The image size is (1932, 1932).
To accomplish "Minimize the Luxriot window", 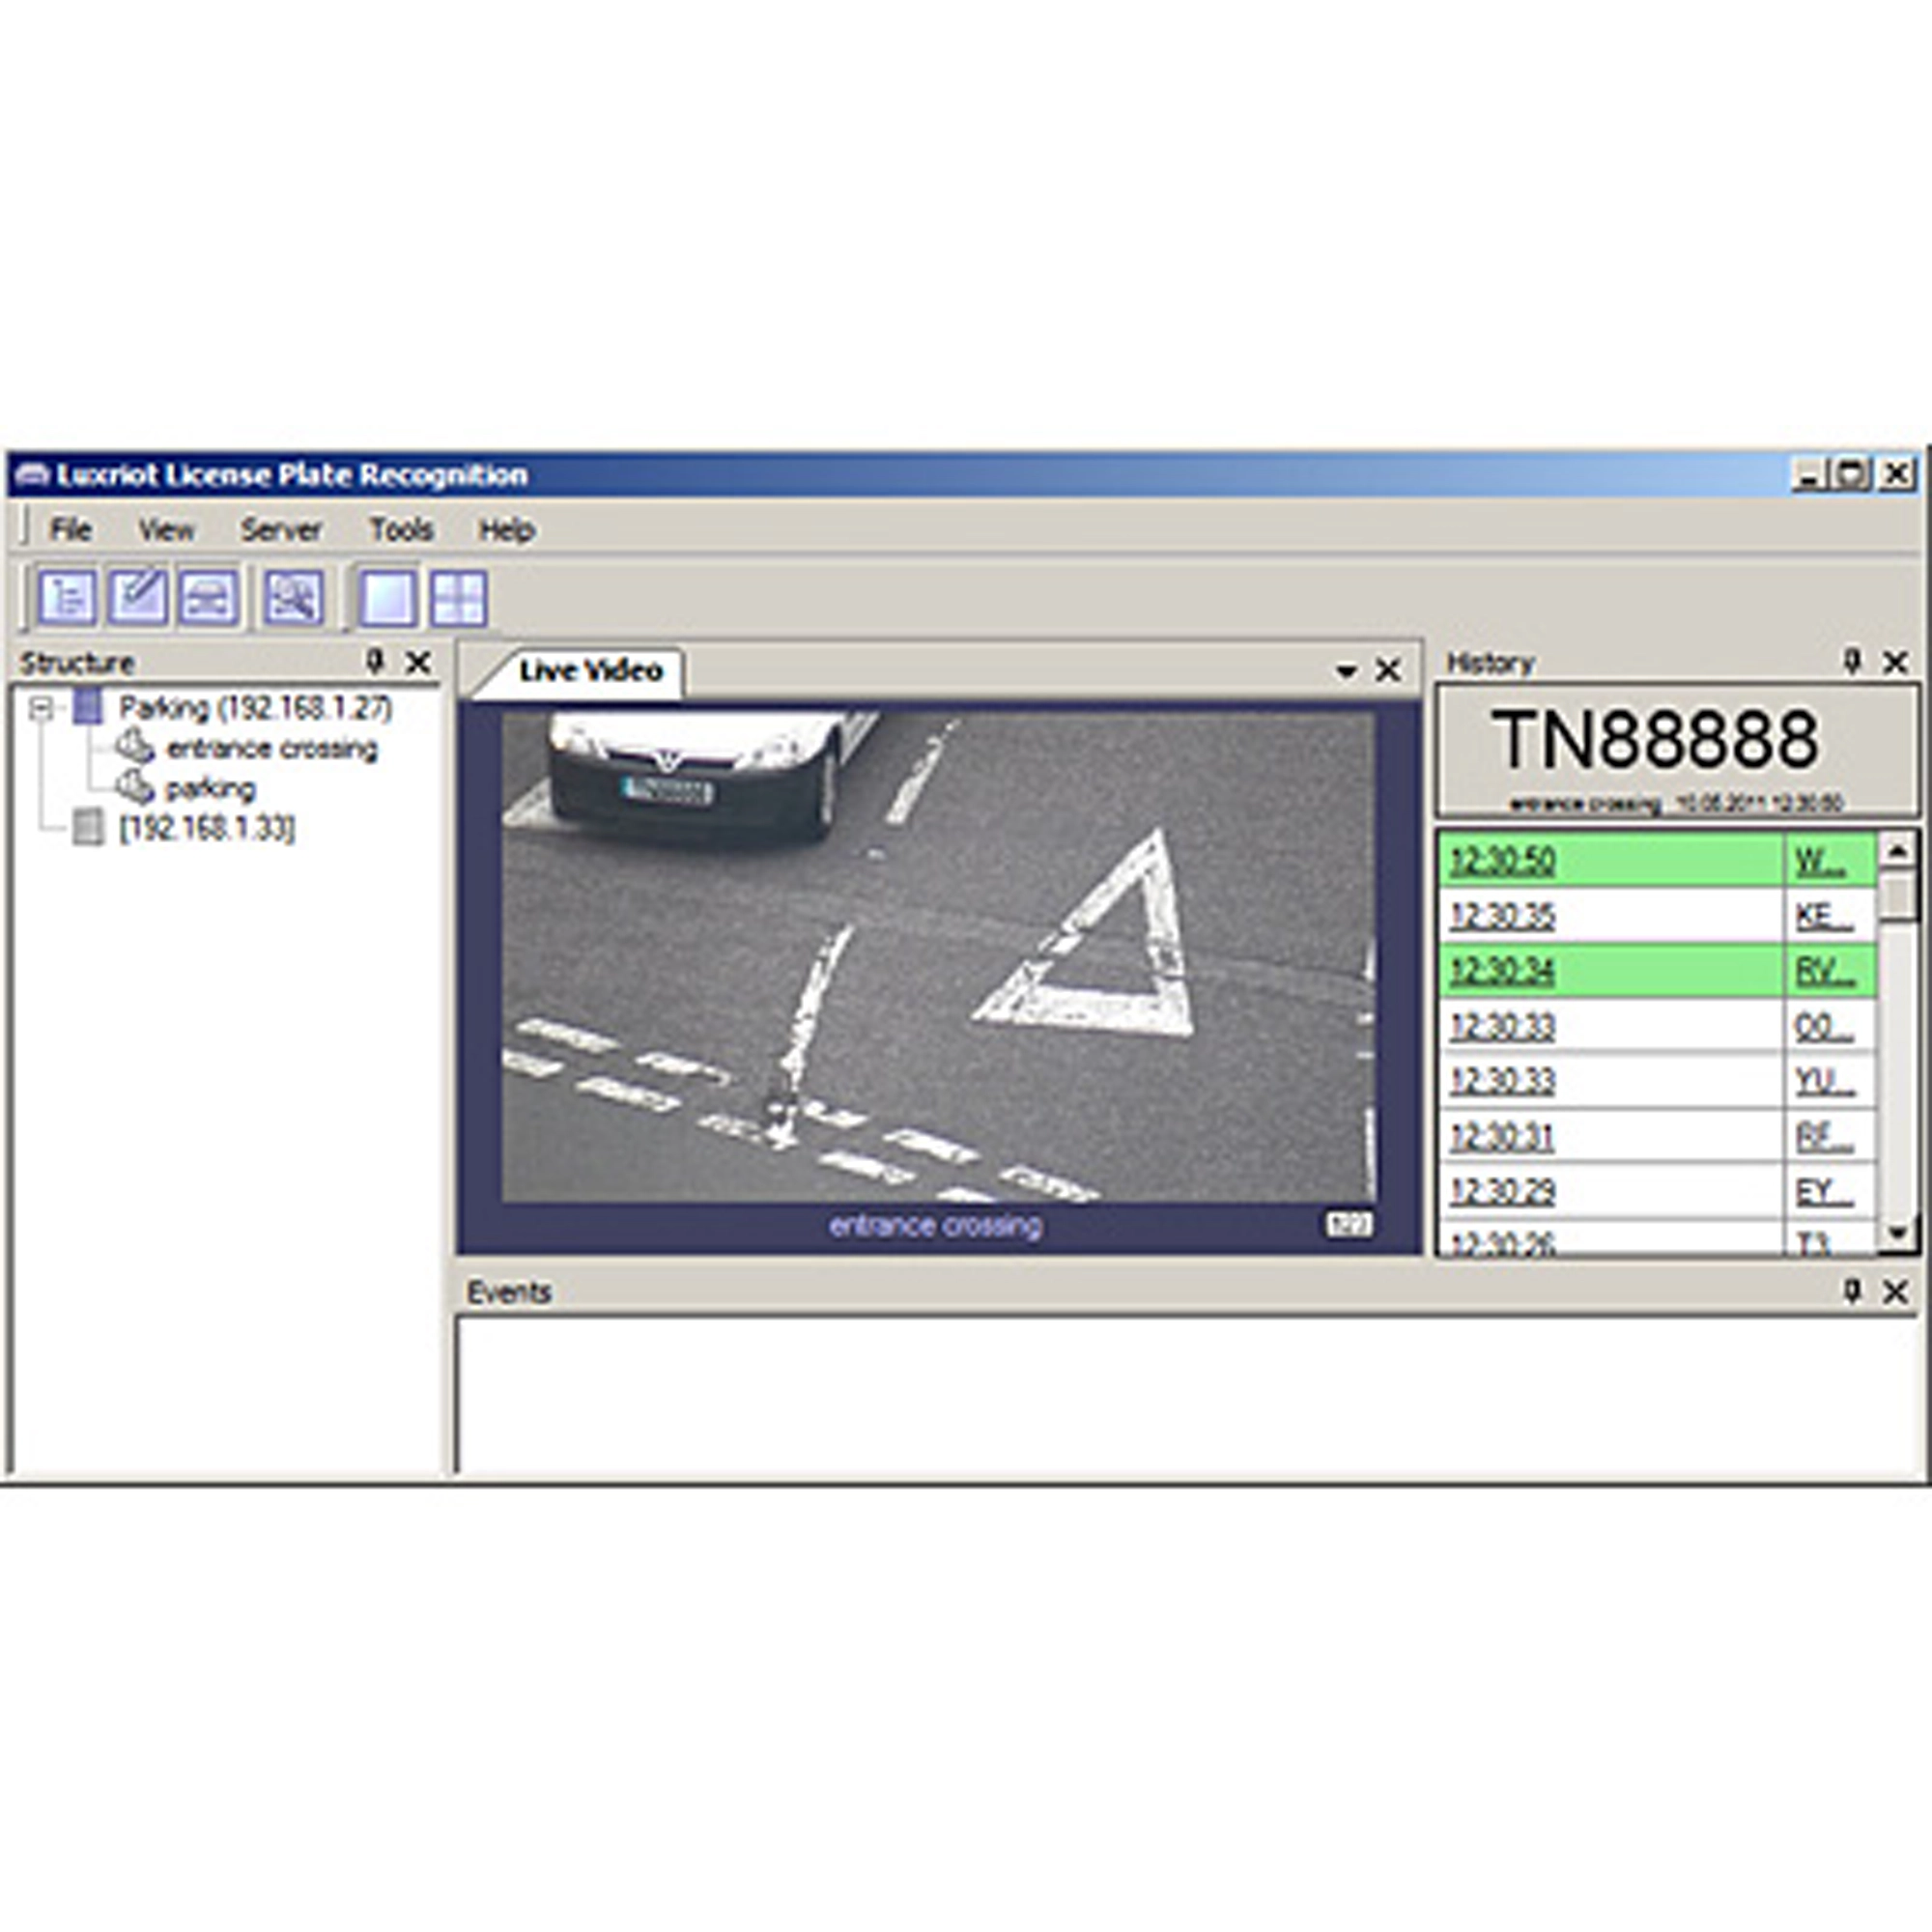I will click(1810, 473).
